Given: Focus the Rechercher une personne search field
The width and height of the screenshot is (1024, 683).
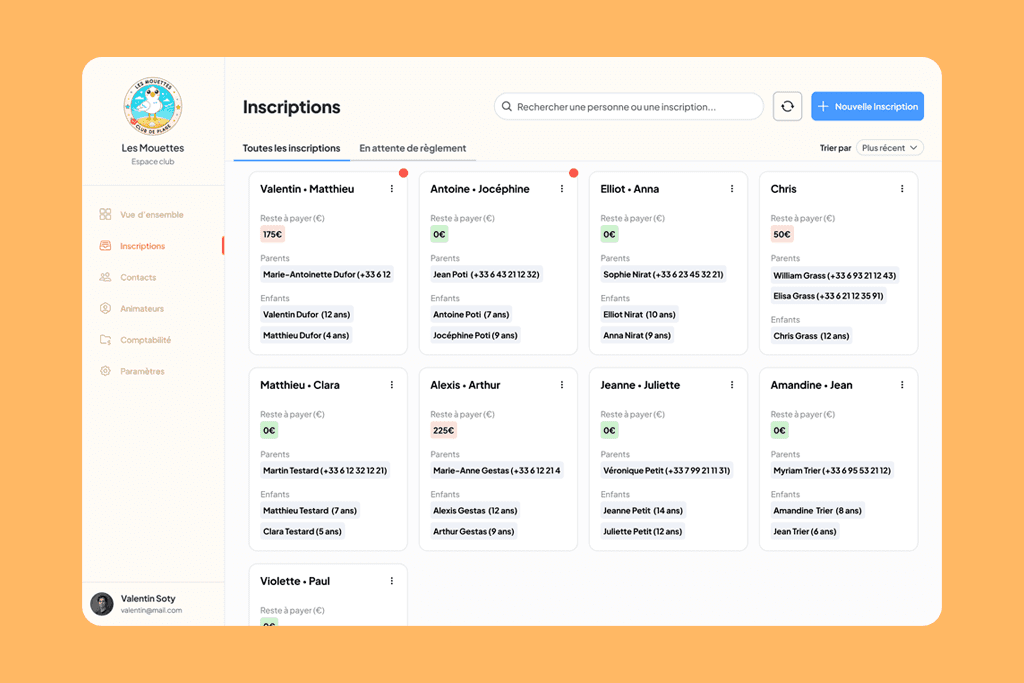Looking at the screenshot, I should [x=628, y=106].
